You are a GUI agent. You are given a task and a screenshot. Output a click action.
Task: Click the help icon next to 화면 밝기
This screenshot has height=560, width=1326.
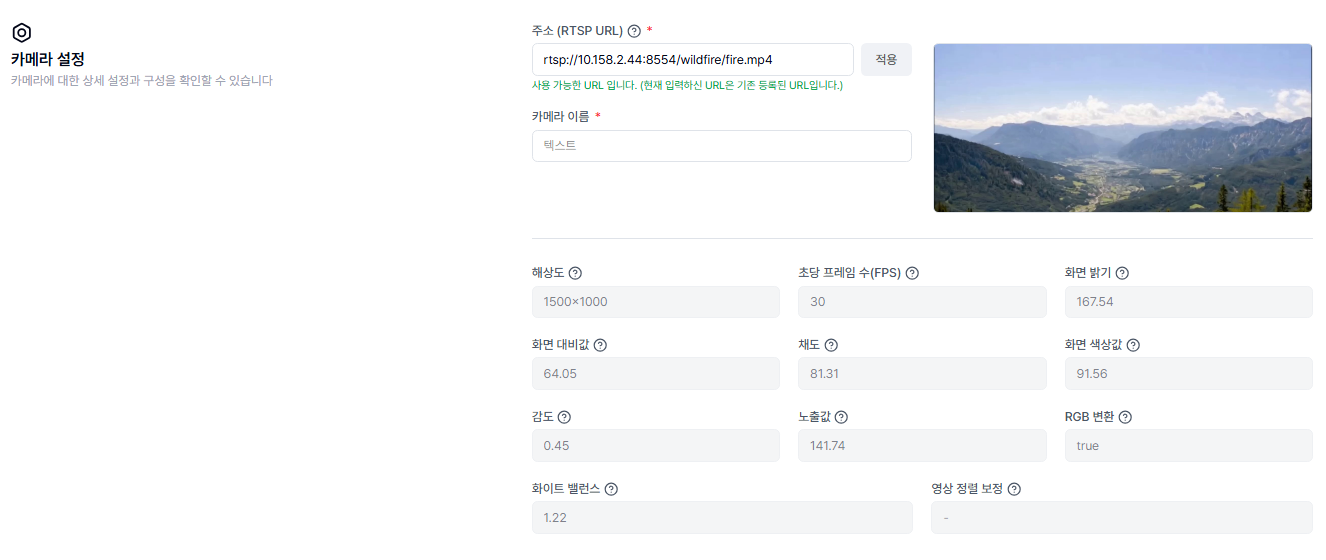tap(1122, 273)
